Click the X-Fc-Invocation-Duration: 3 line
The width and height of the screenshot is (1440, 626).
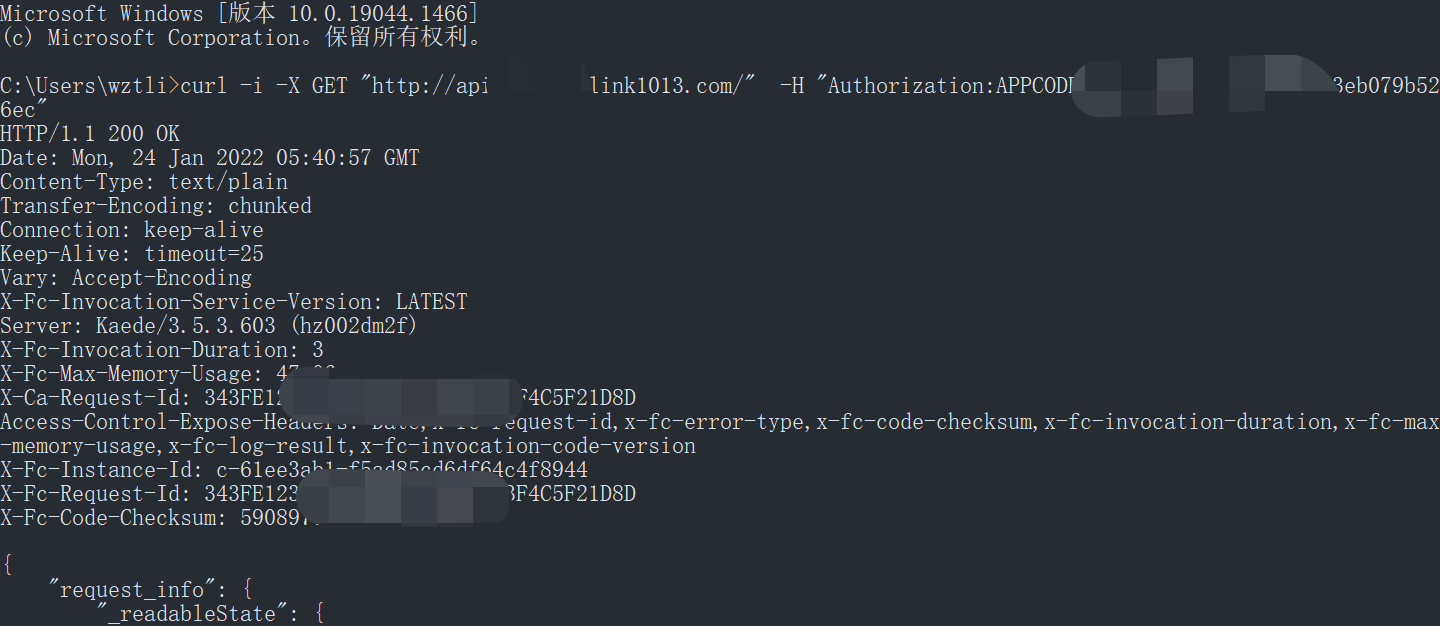pyautogui.click(x=162, y=350)
